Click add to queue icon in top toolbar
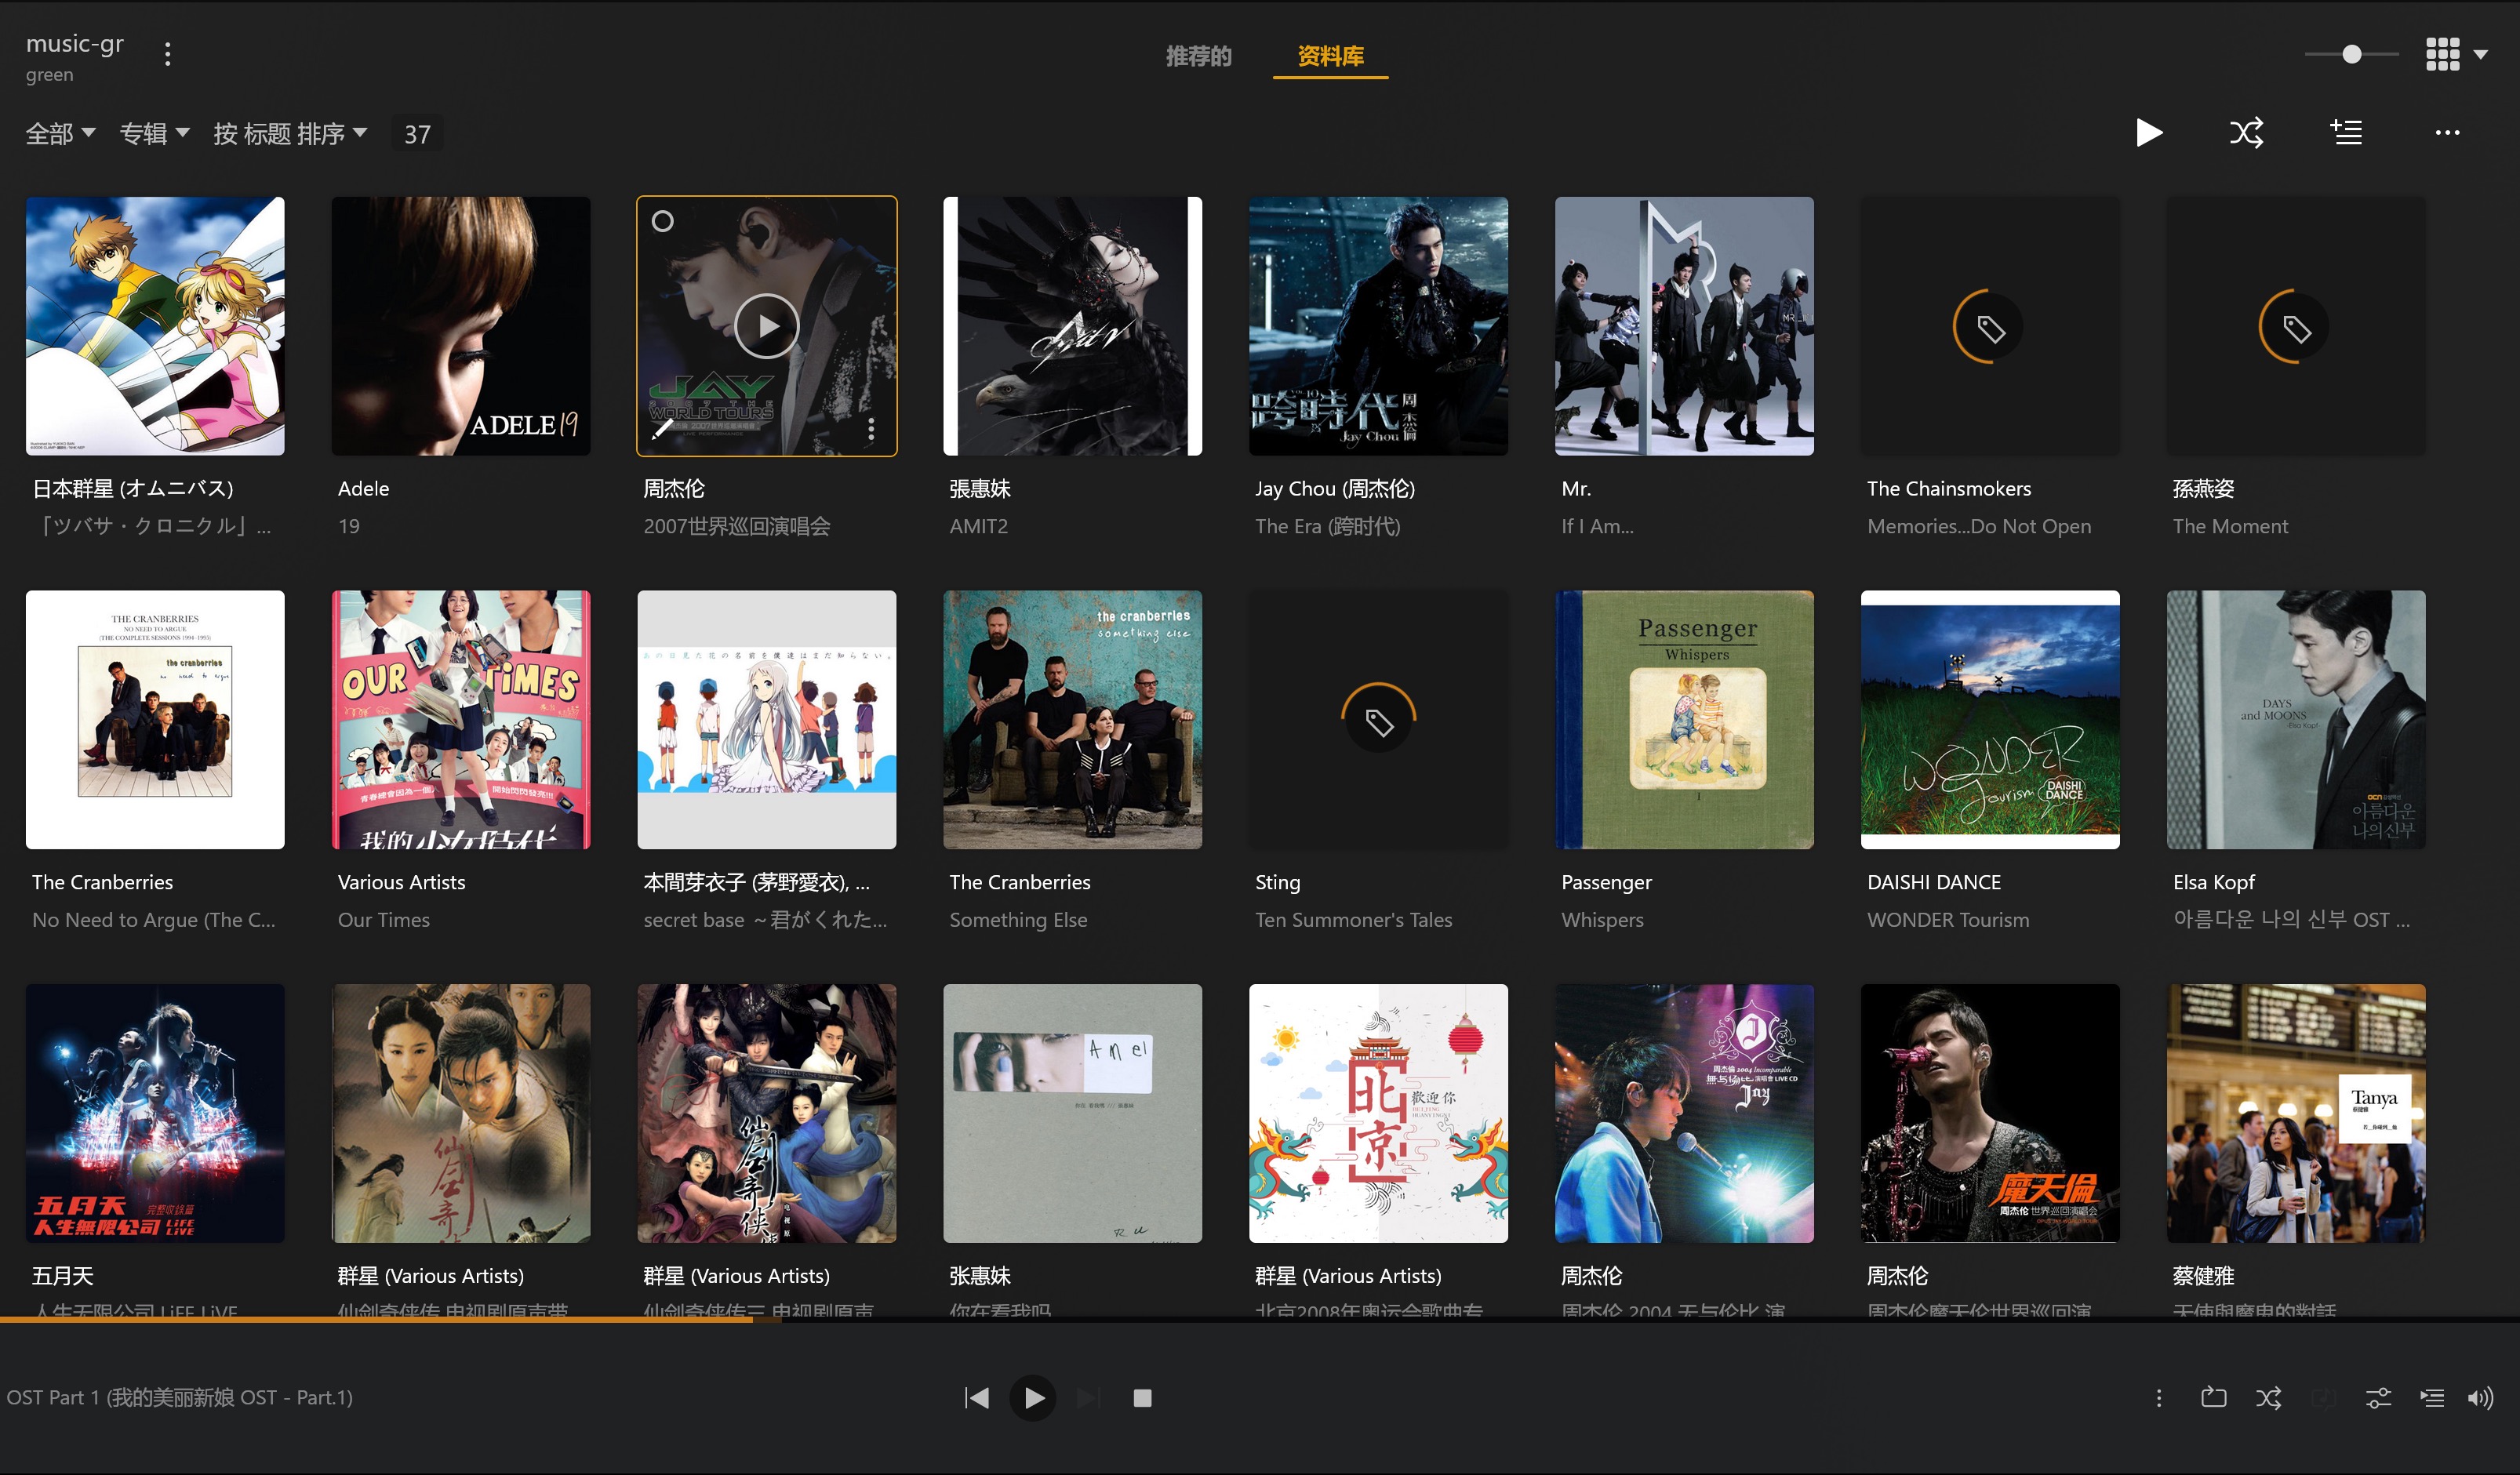The image size is (2520, 1475). coord(2346,132)
